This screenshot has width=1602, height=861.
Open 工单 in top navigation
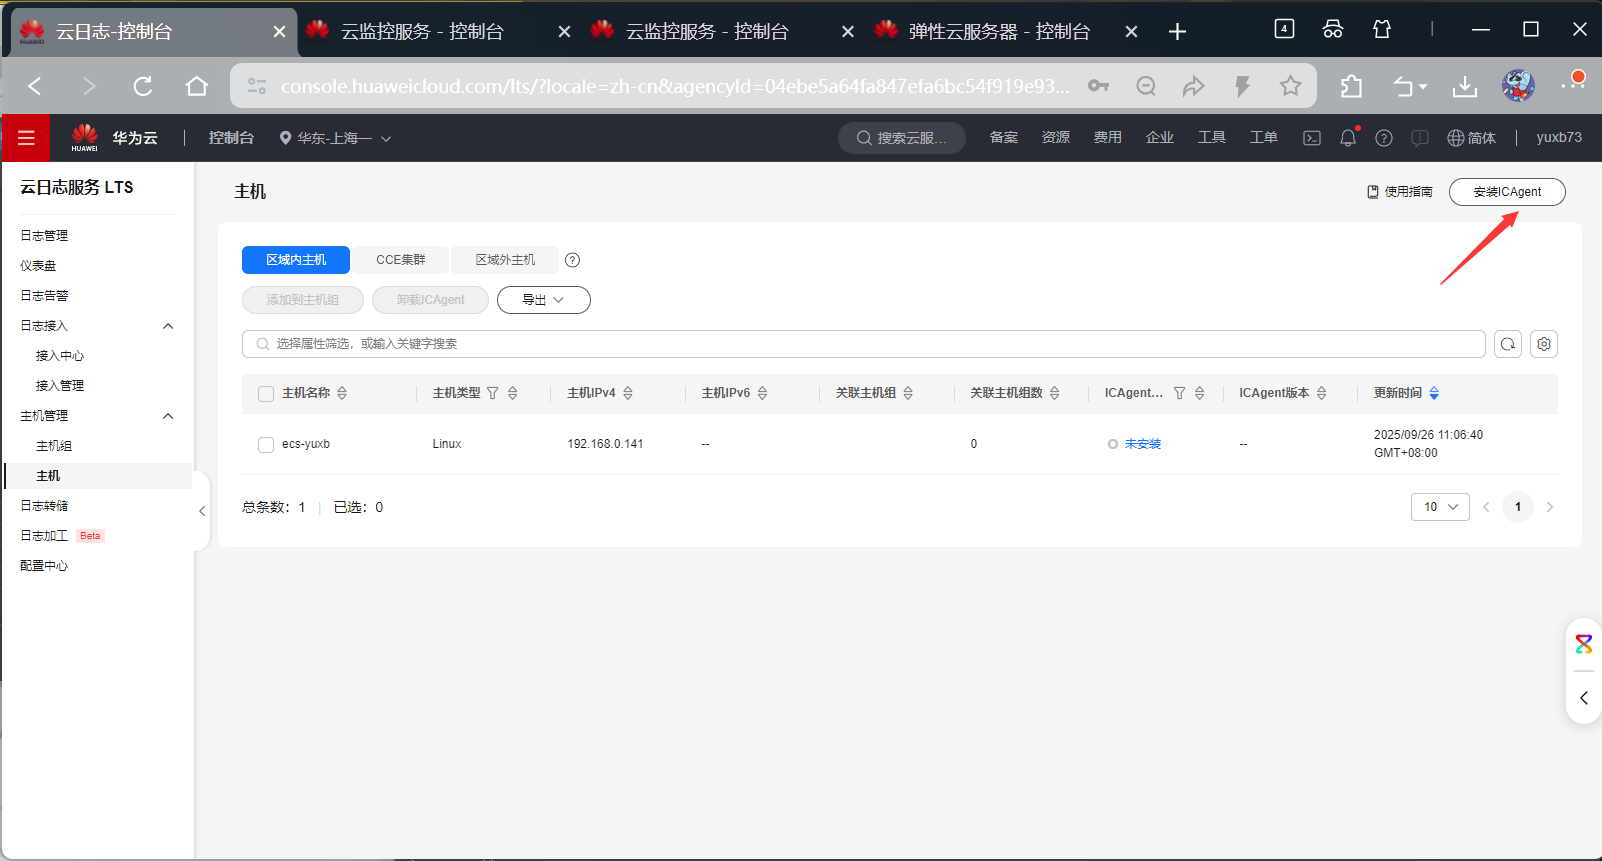(x=1263, y=138)
